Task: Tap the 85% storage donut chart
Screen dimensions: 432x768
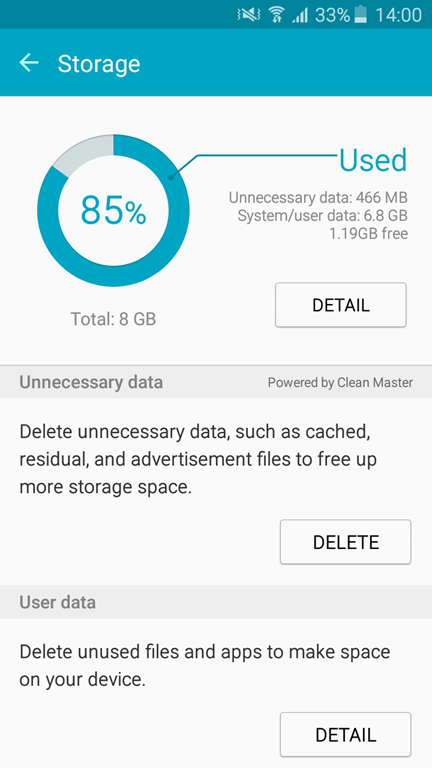Action: pos(113,211)
